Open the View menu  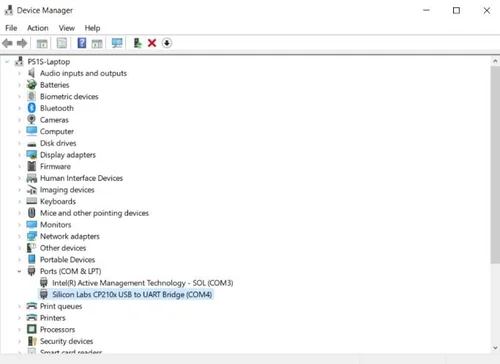click(67, 28)
